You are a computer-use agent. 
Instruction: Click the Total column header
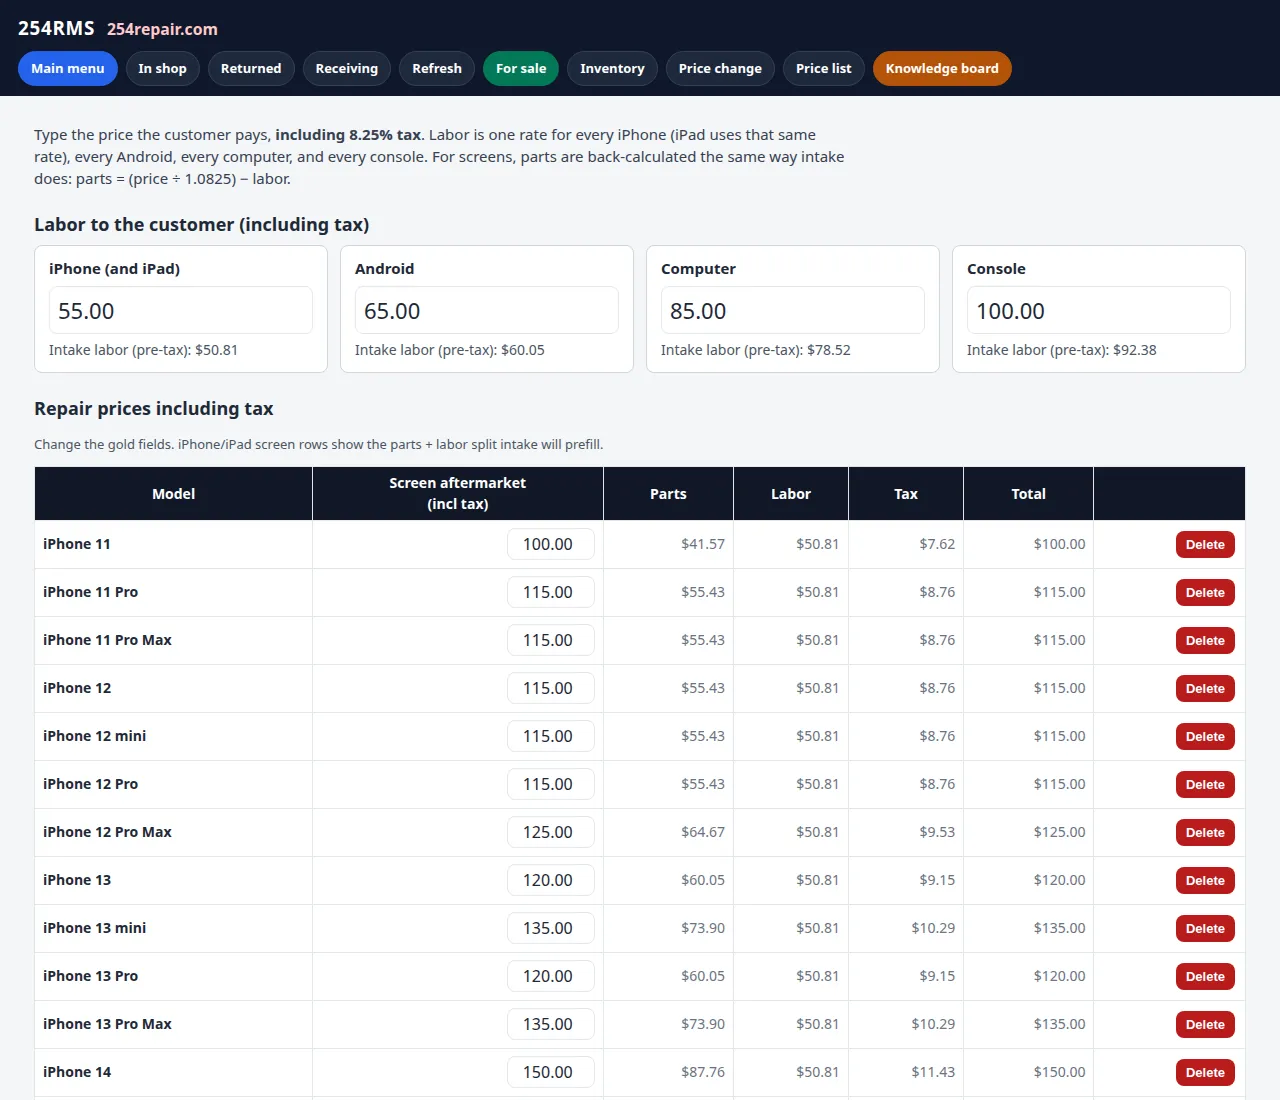pos(1028,494)
